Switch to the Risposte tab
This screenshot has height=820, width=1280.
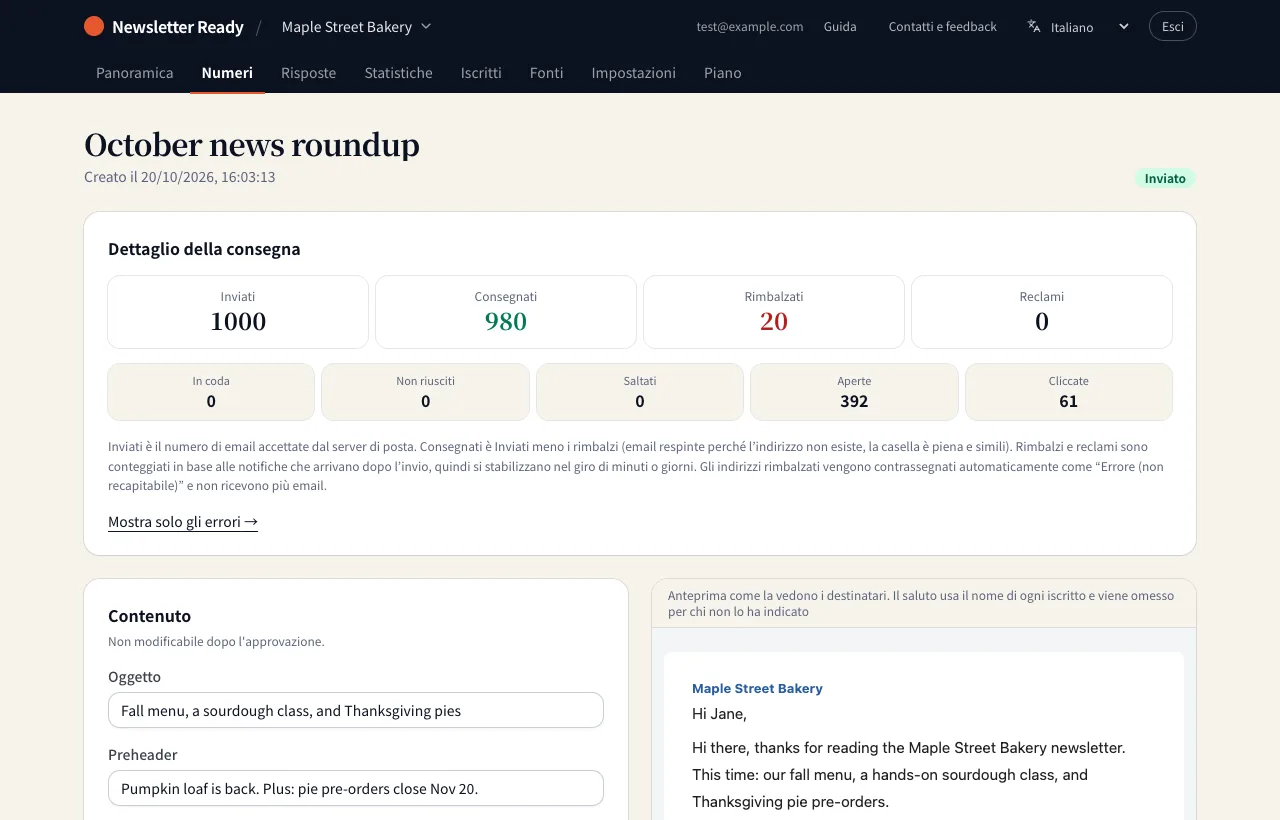(308, 73)
